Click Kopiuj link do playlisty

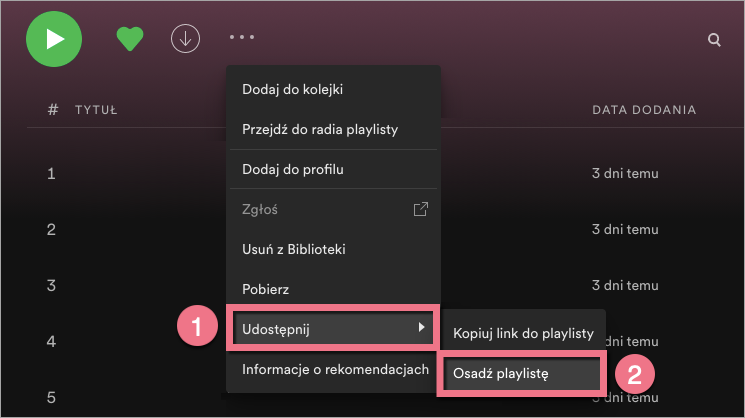[524, 332]
